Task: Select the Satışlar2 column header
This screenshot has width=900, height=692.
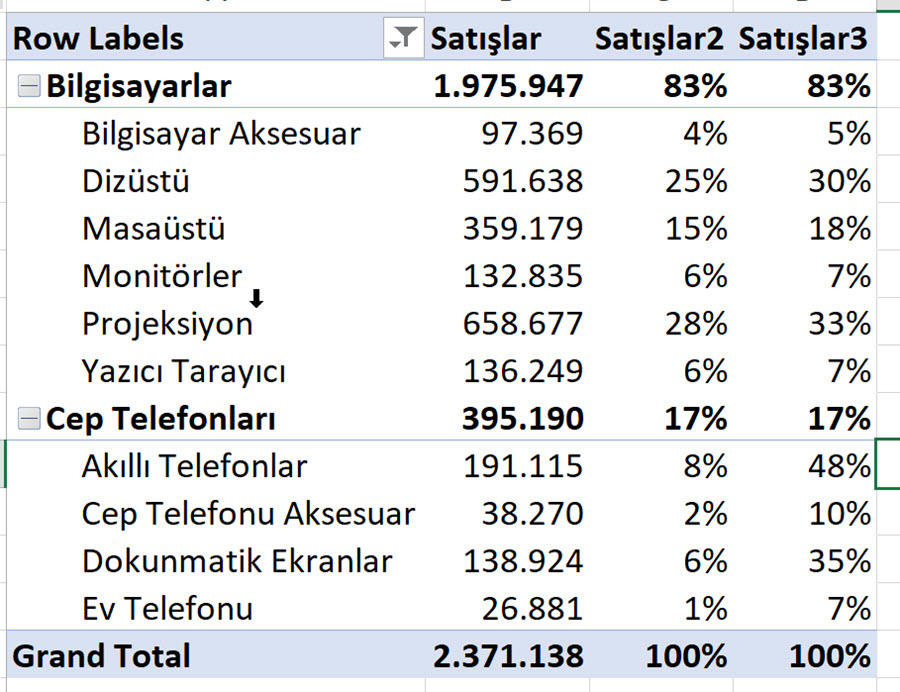Action: coord(659,39)
